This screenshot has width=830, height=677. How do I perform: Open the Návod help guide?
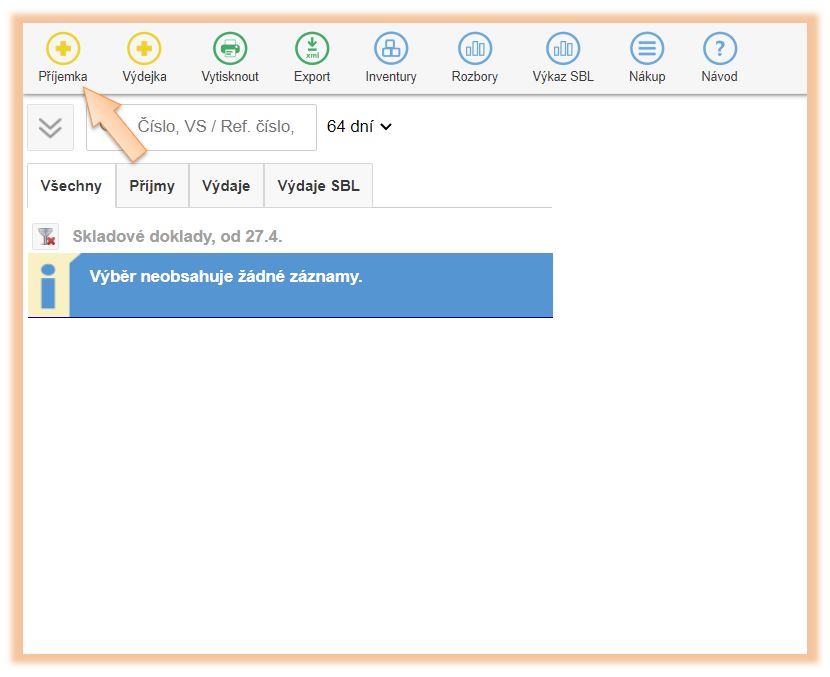click(719, 49)
